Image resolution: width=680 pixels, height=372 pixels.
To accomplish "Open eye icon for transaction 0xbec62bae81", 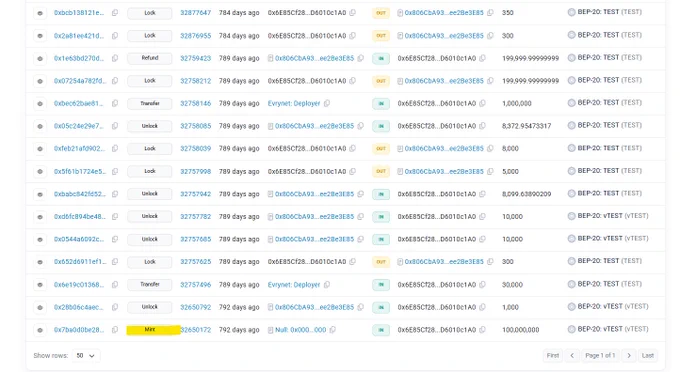I will click(40, 104).
